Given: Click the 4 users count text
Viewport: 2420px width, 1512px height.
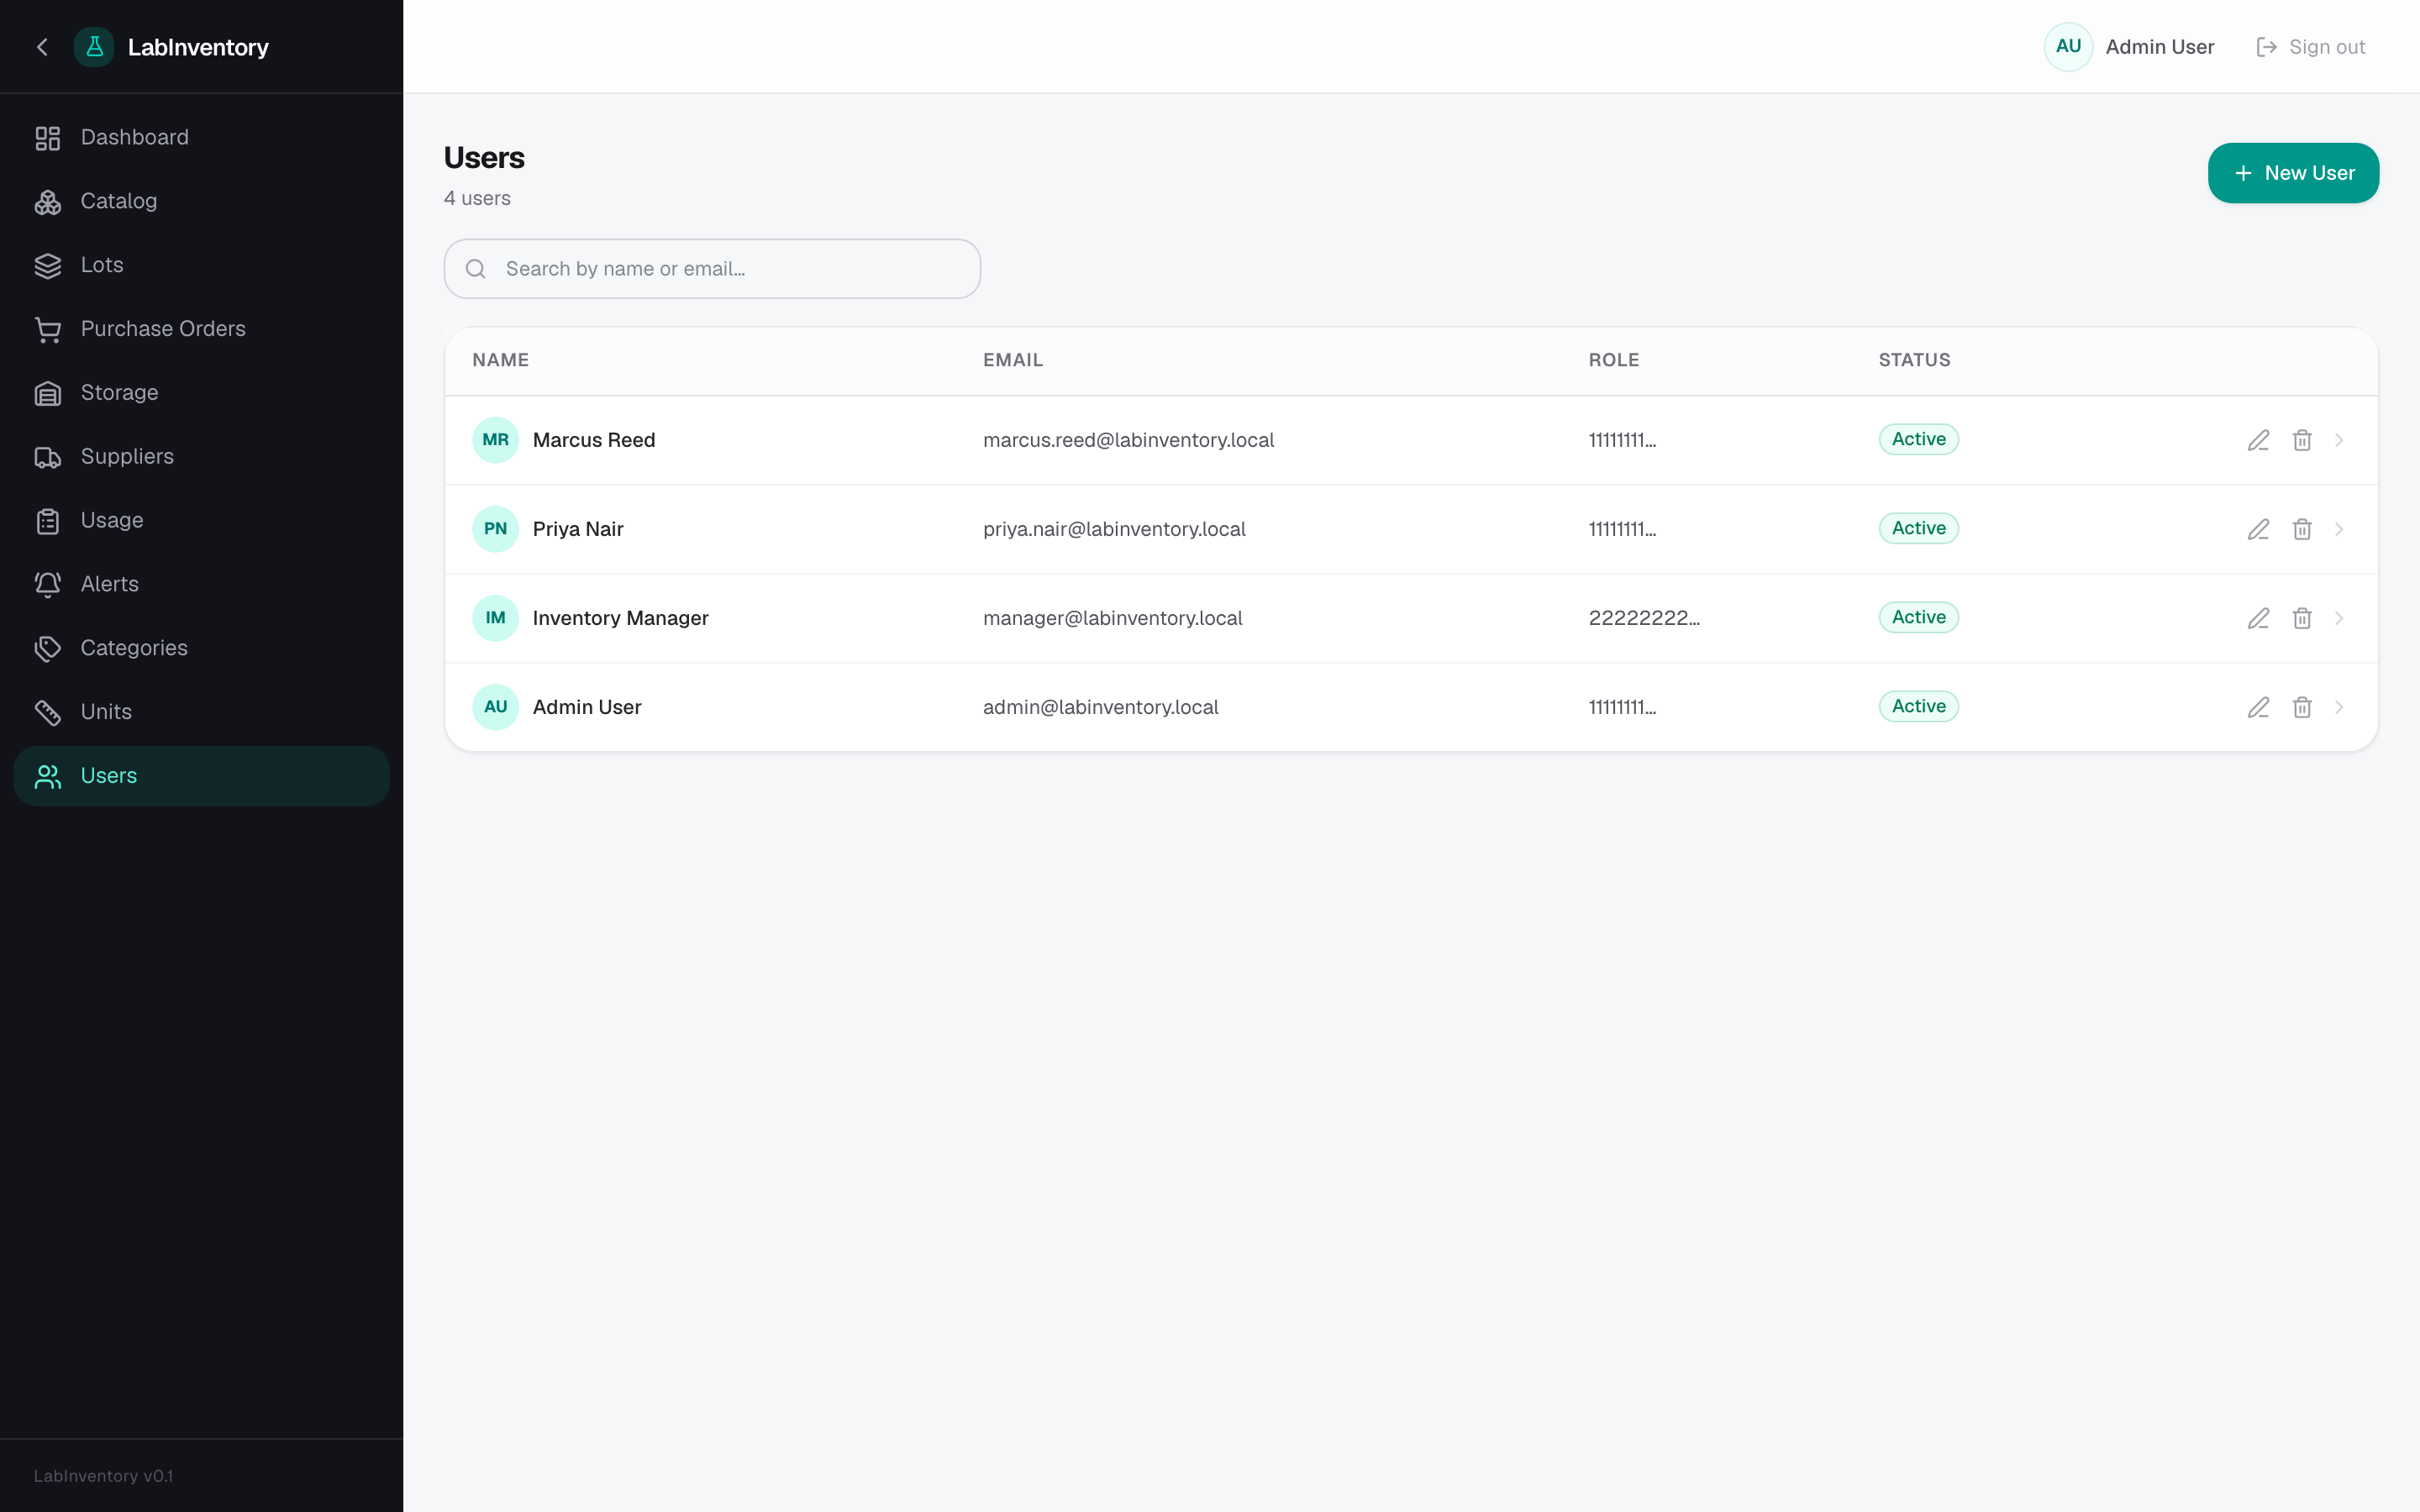Looking at the screenshot, I should coord(477,198).
